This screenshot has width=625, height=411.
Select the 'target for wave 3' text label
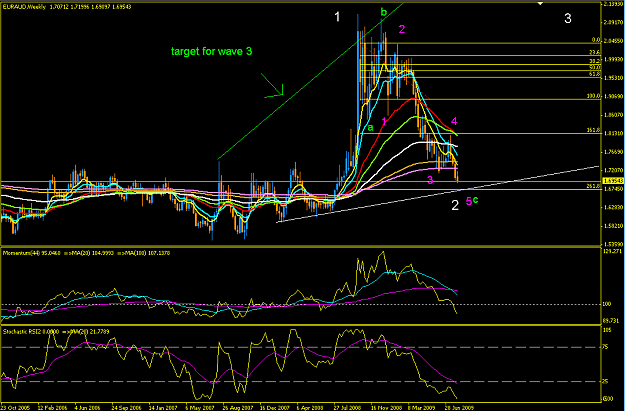point(211,51)
